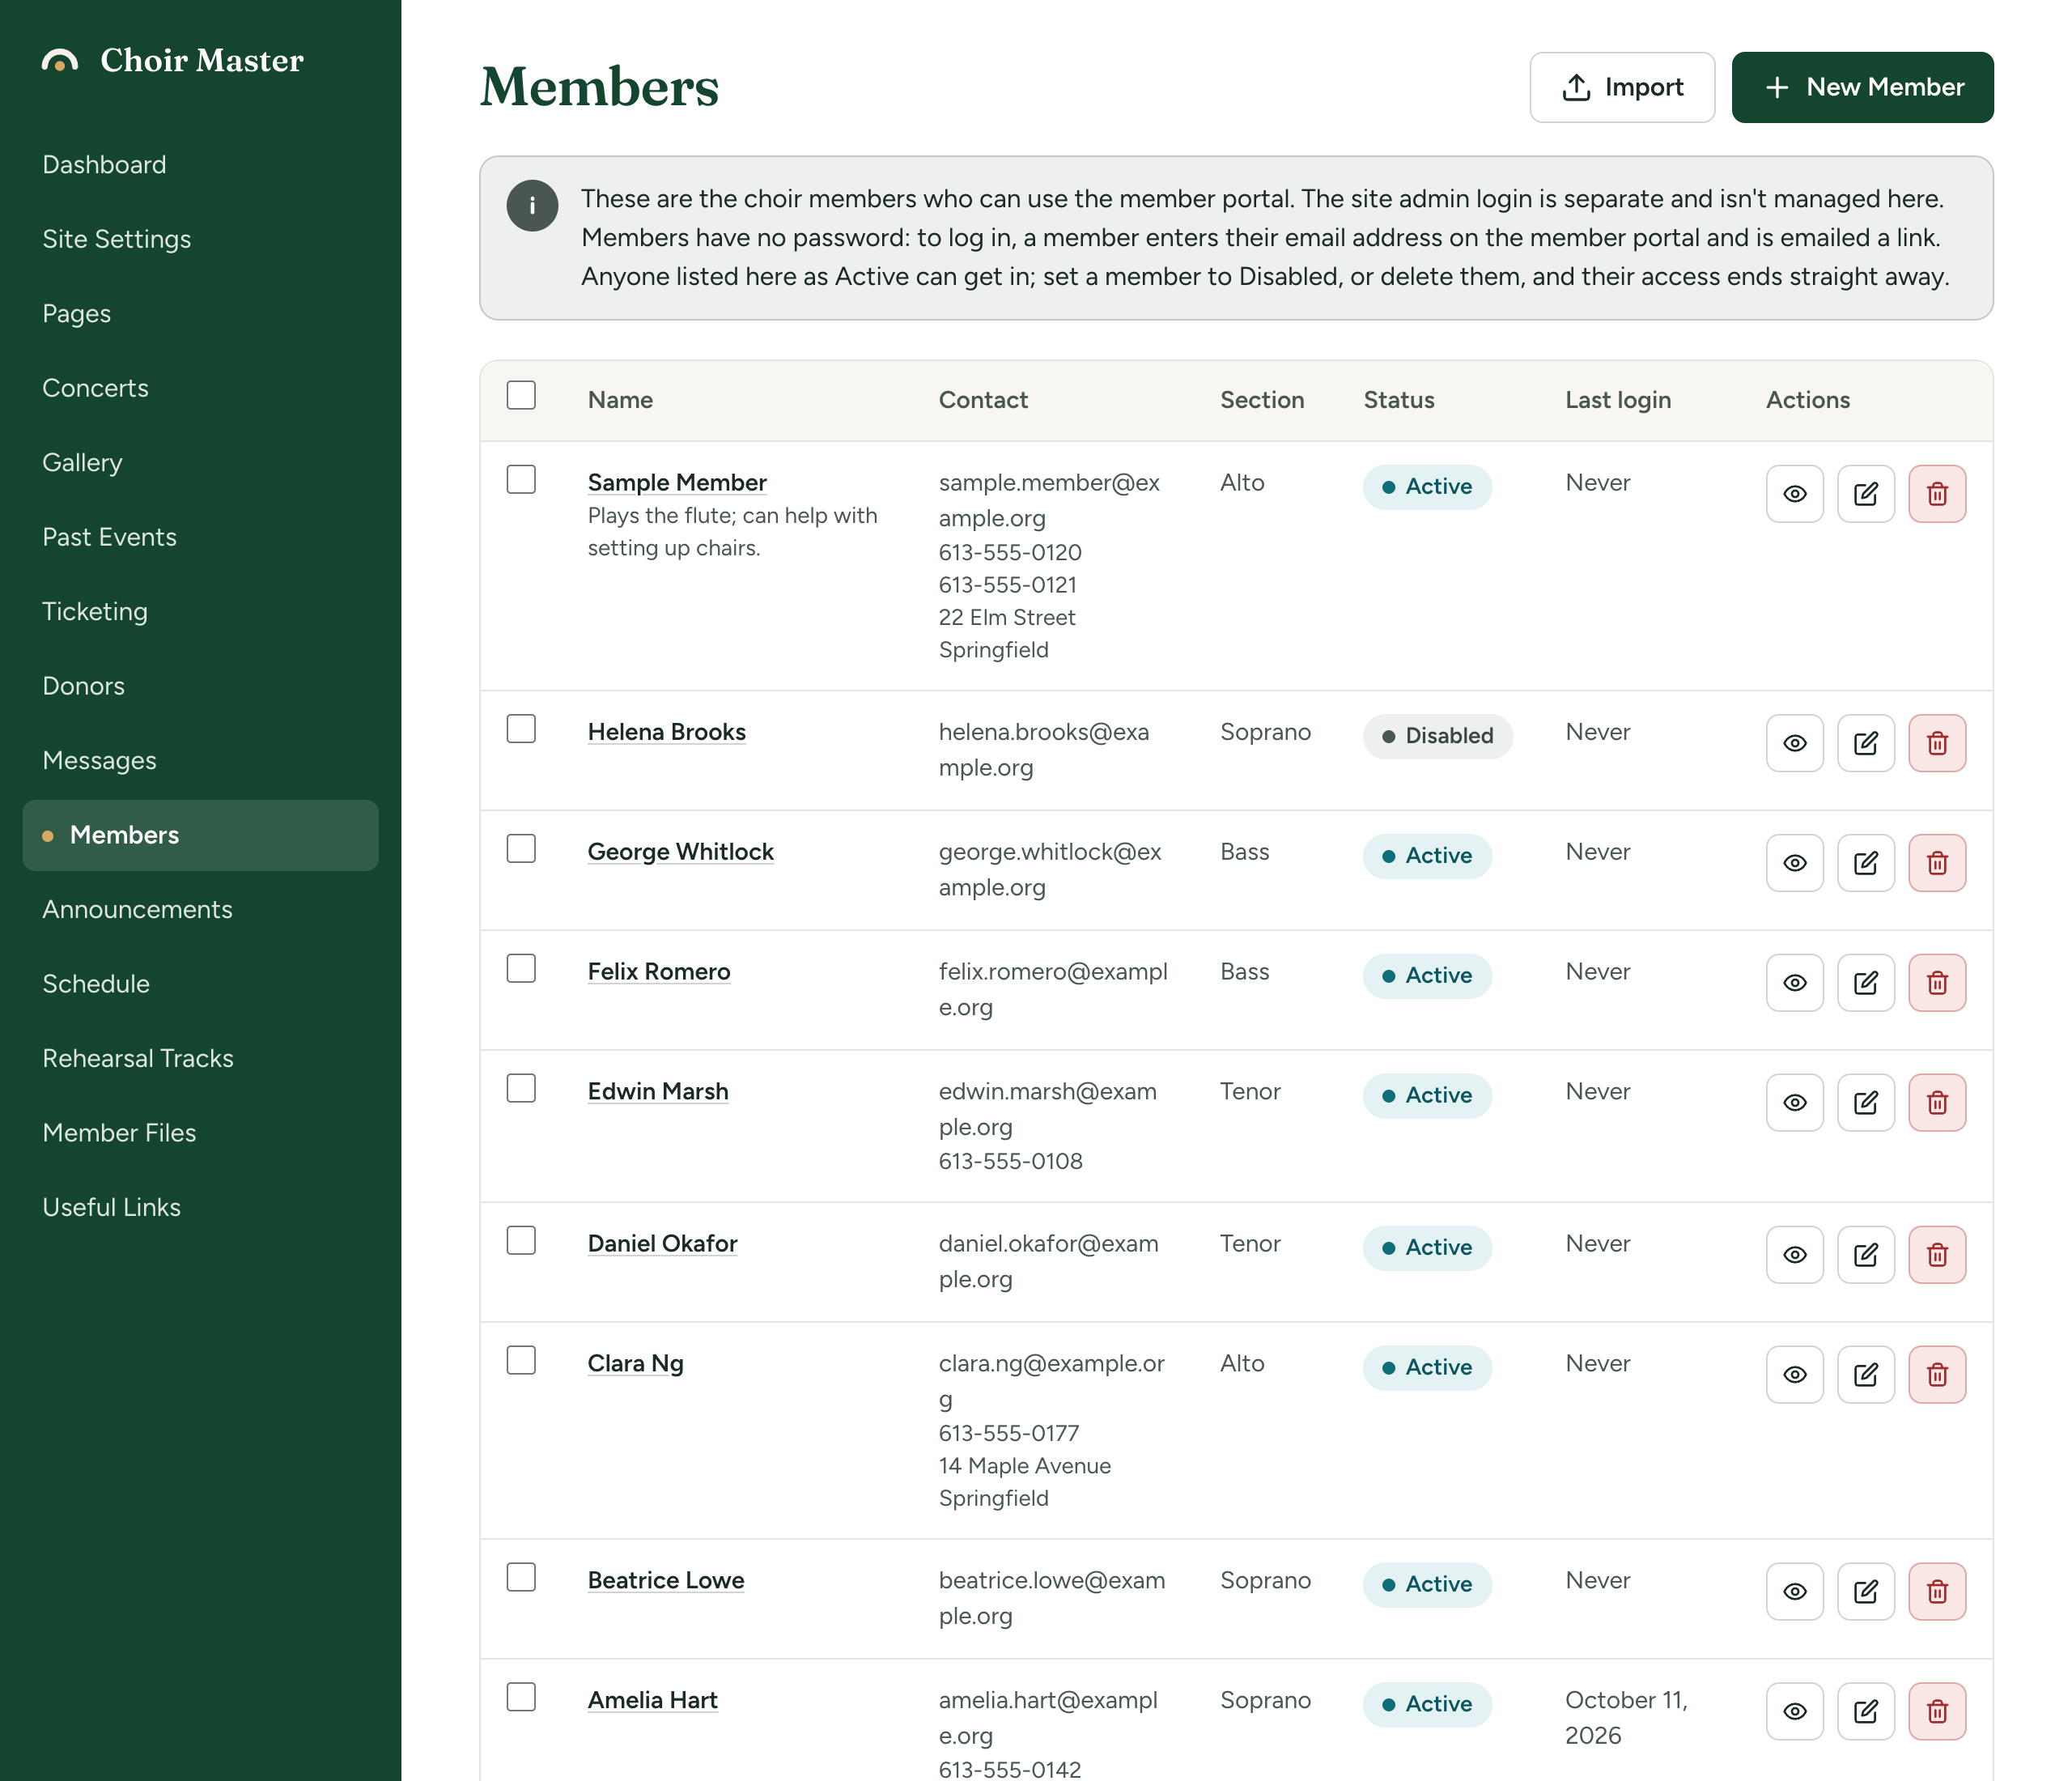Screen dimensions: 2072x1781
Task: Open Ticketing from the sidebar
Action: (200, 611)
